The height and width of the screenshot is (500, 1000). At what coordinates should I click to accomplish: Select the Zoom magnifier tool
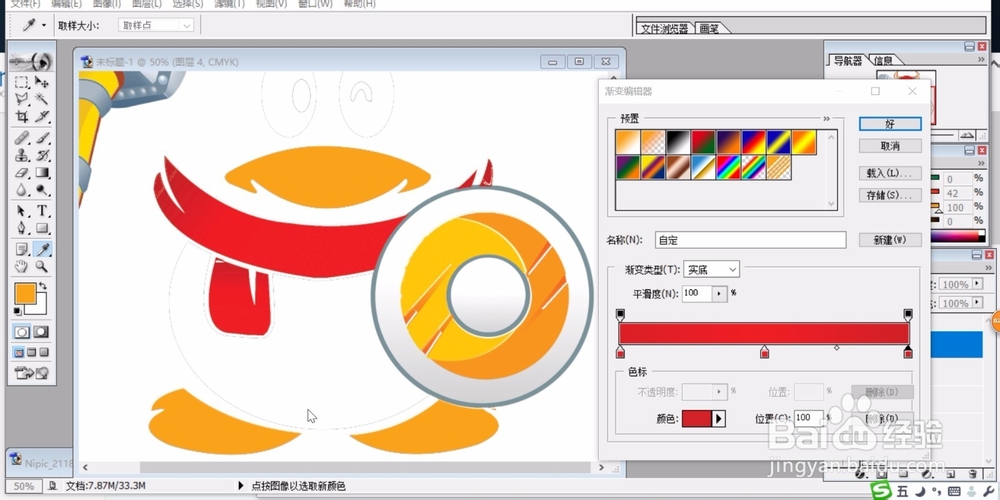(x=42, y=267)
